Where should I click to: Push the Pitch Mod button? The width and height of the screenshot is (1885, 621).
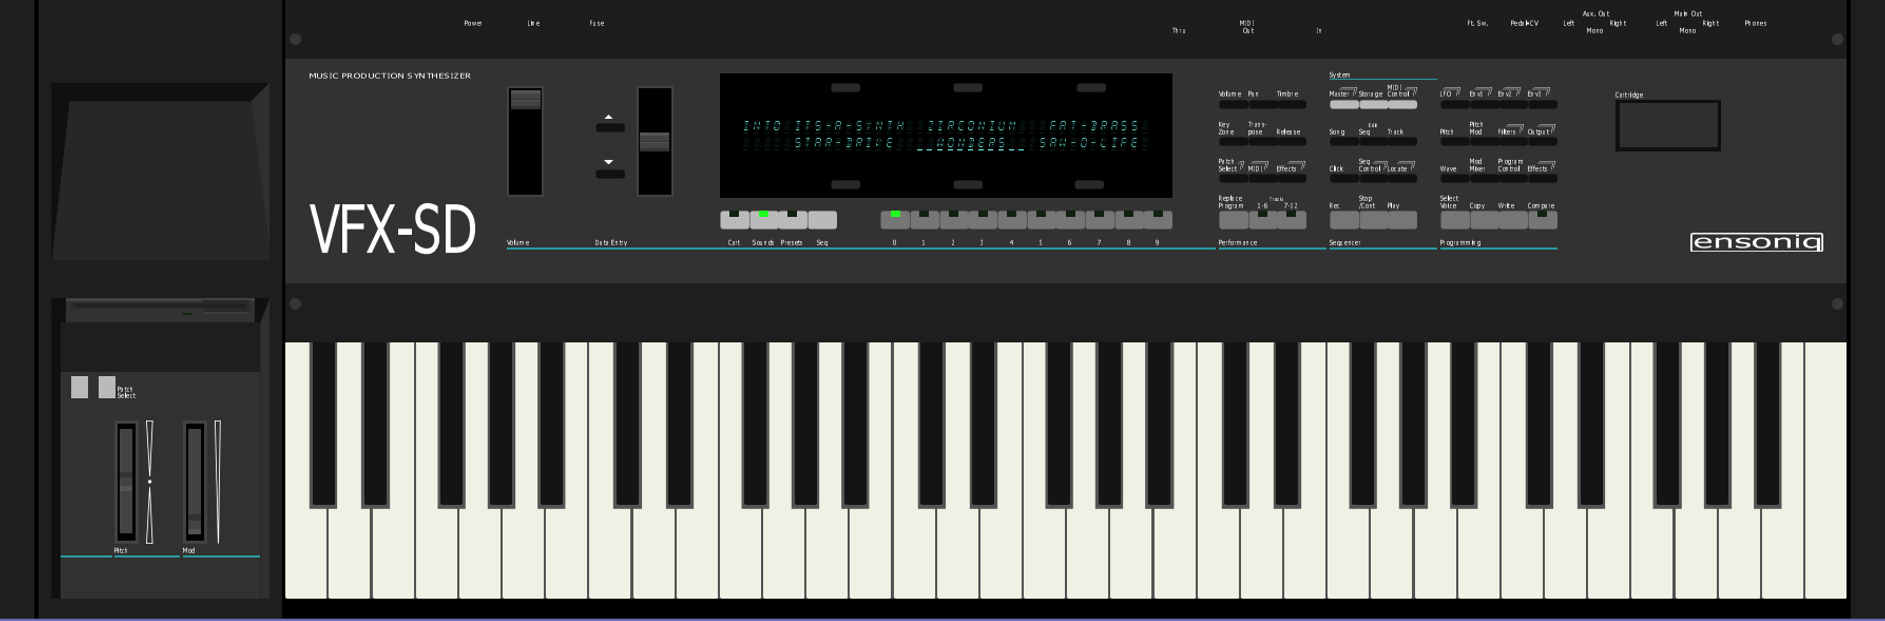1485,142
